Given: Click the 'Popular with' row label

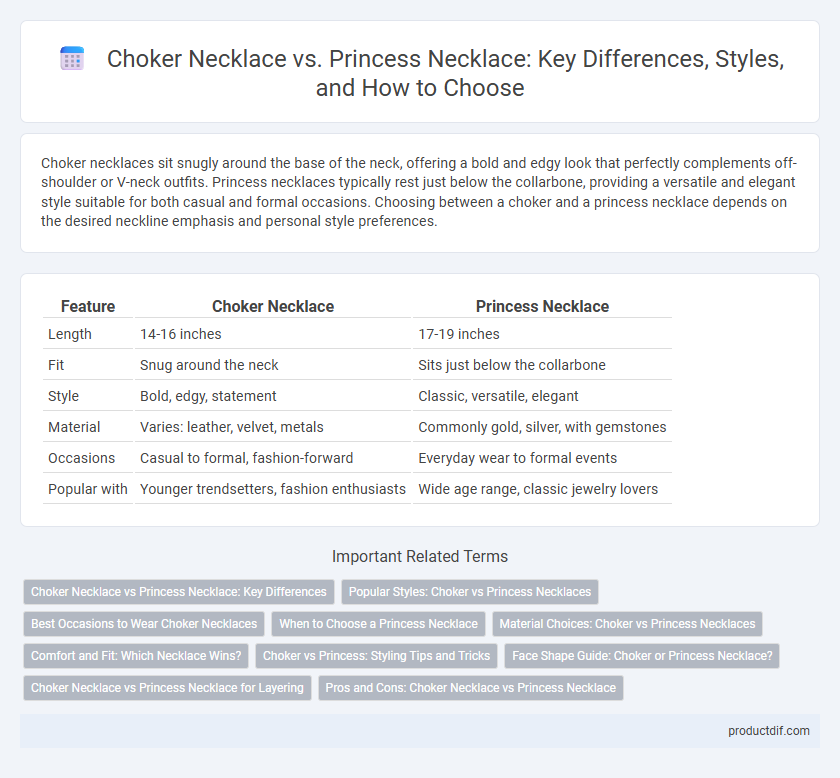Looking at the screenshot, I should point(88,489).
